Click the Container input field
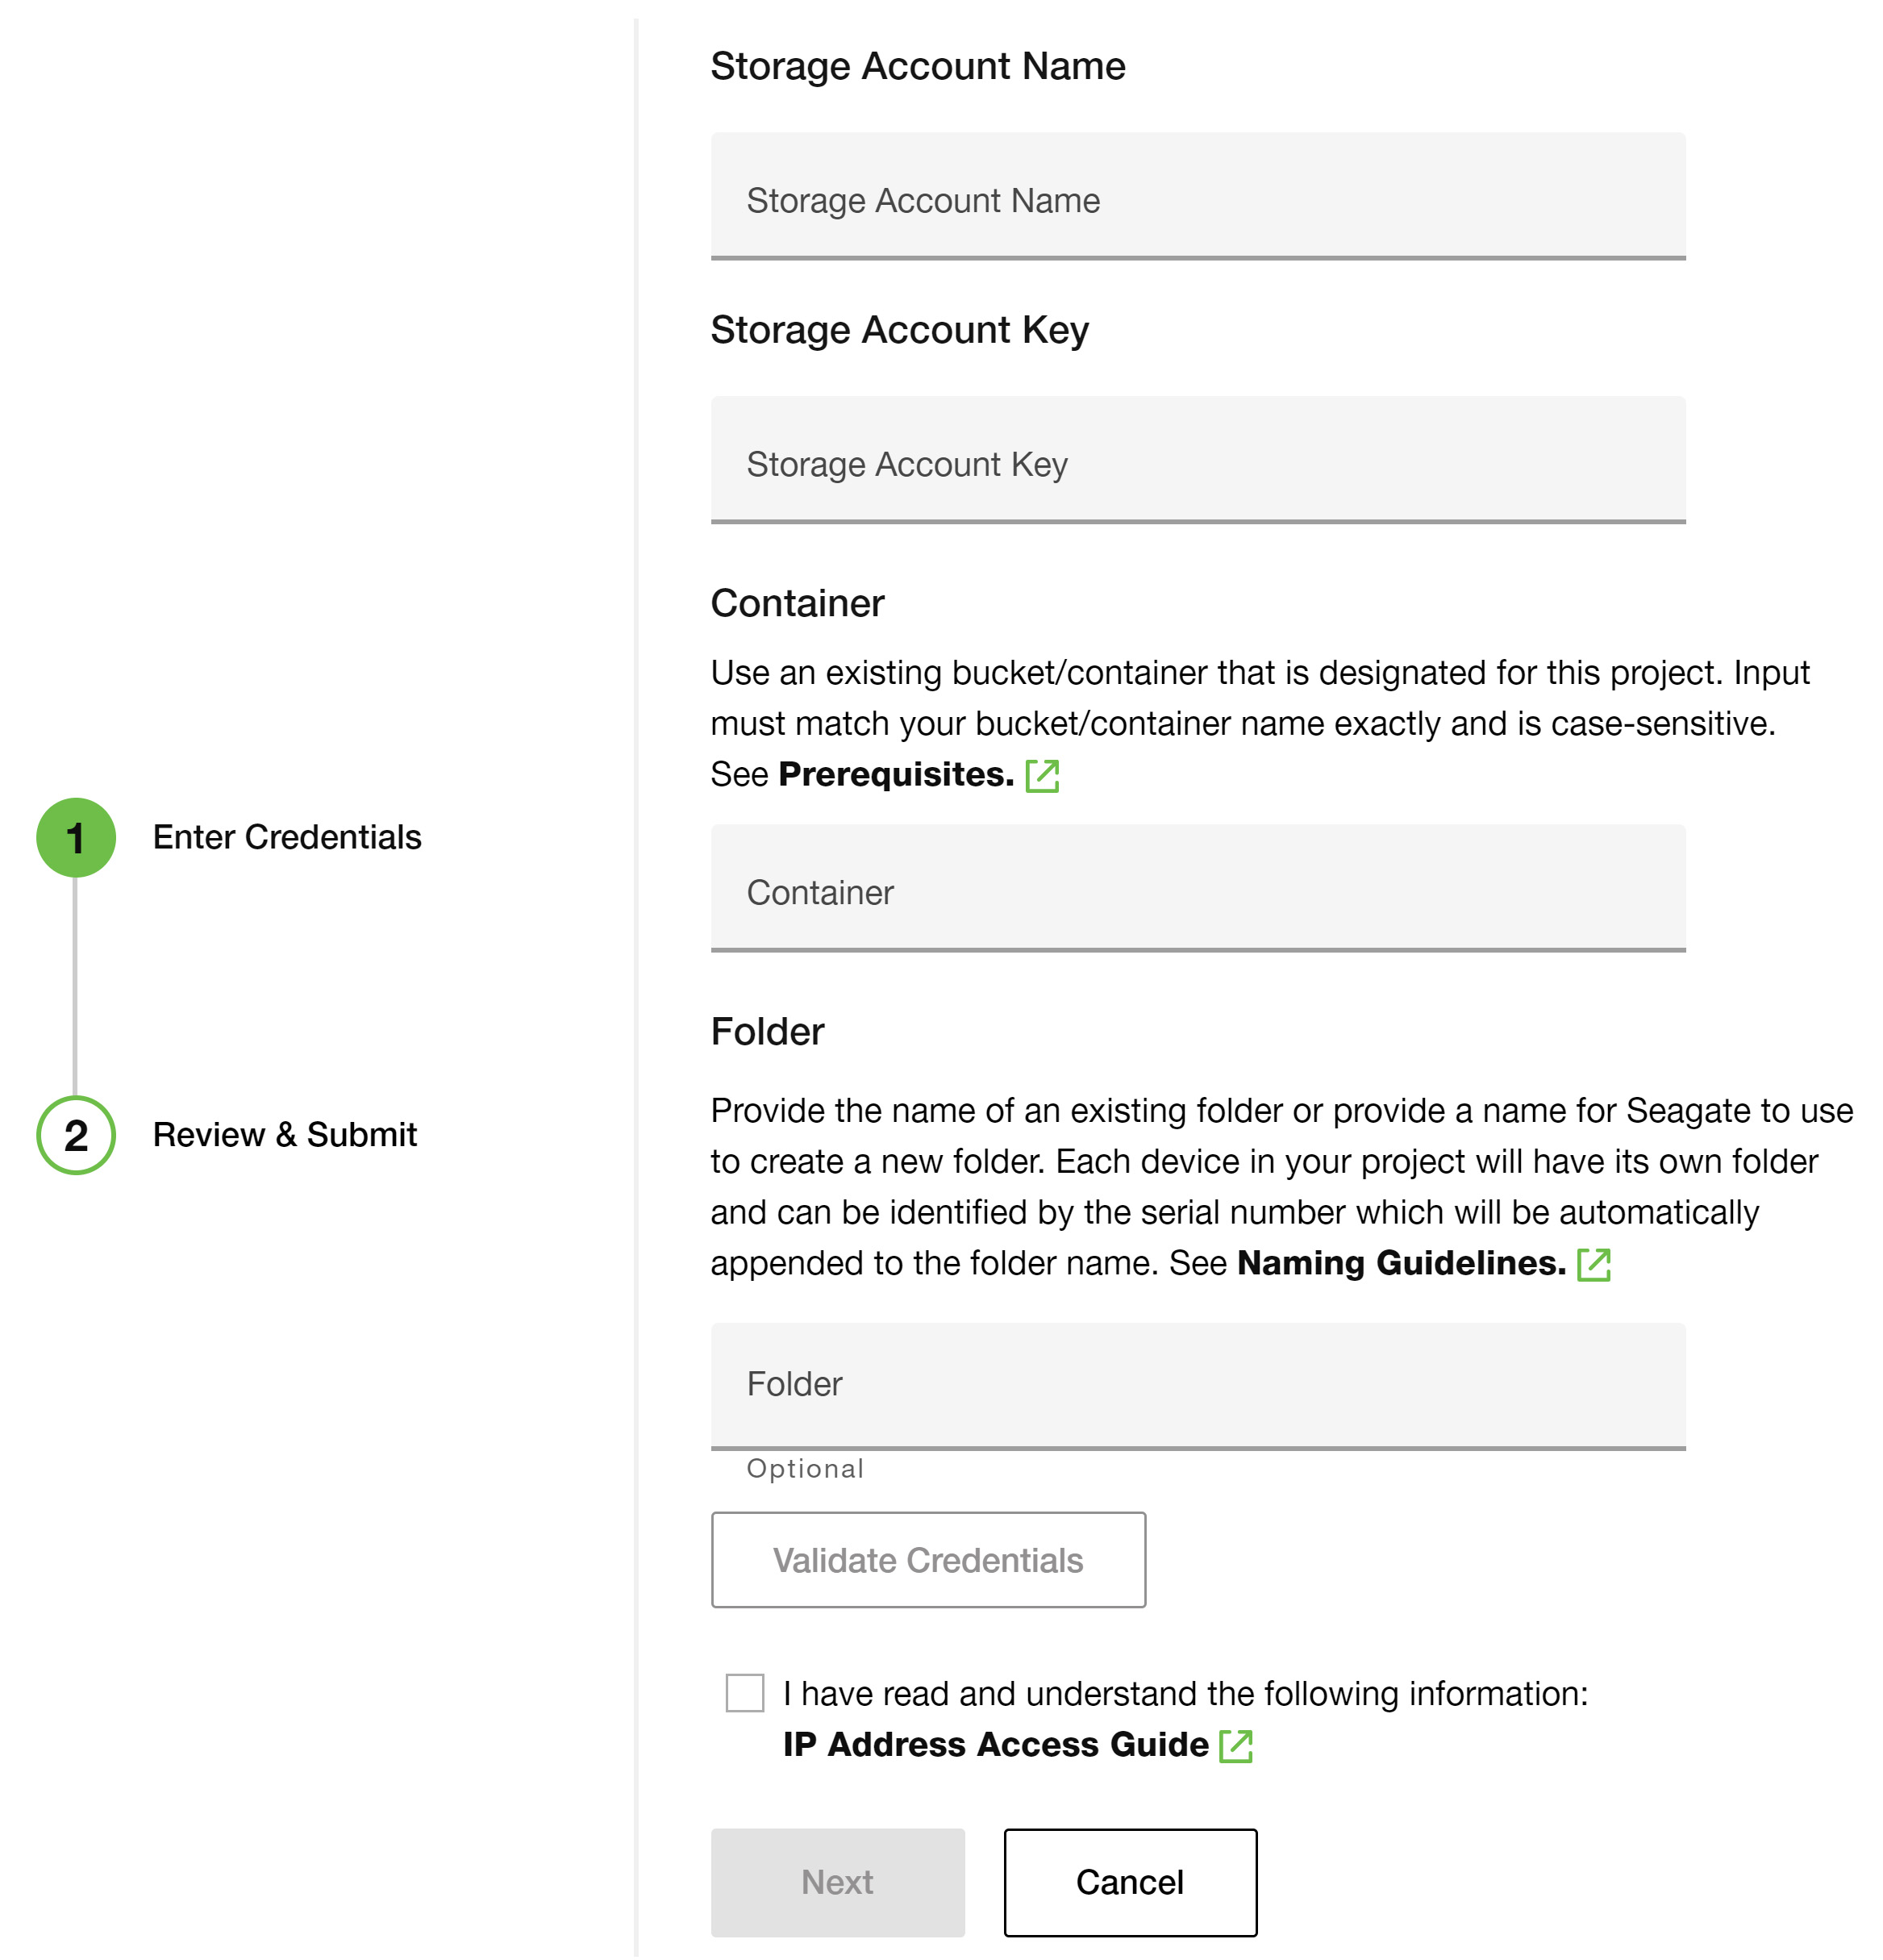This screenshot has height=1960, width=1883. [x=1197, y=891]
